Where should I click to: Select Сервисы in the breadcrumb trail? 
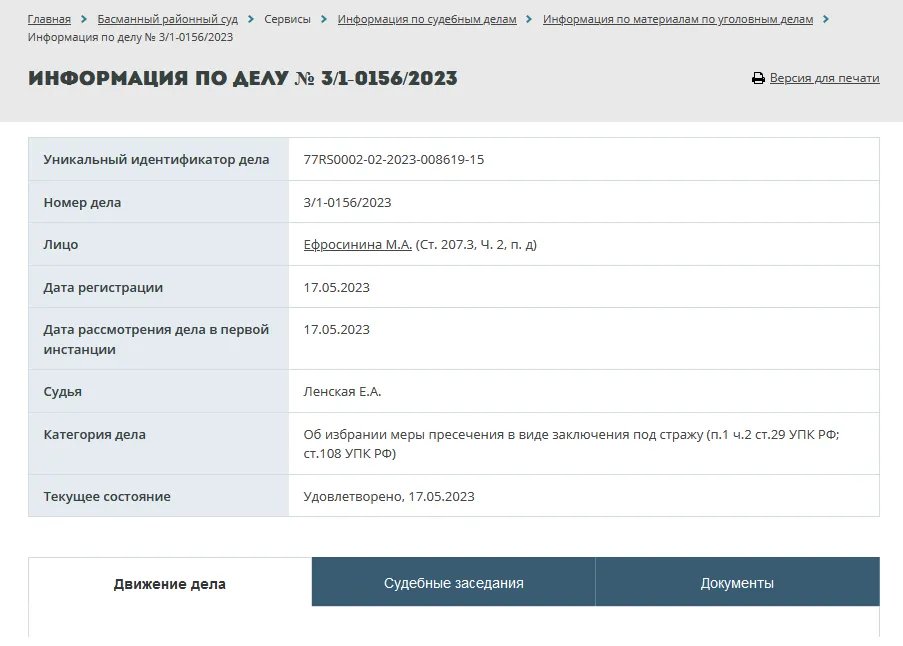287,20
